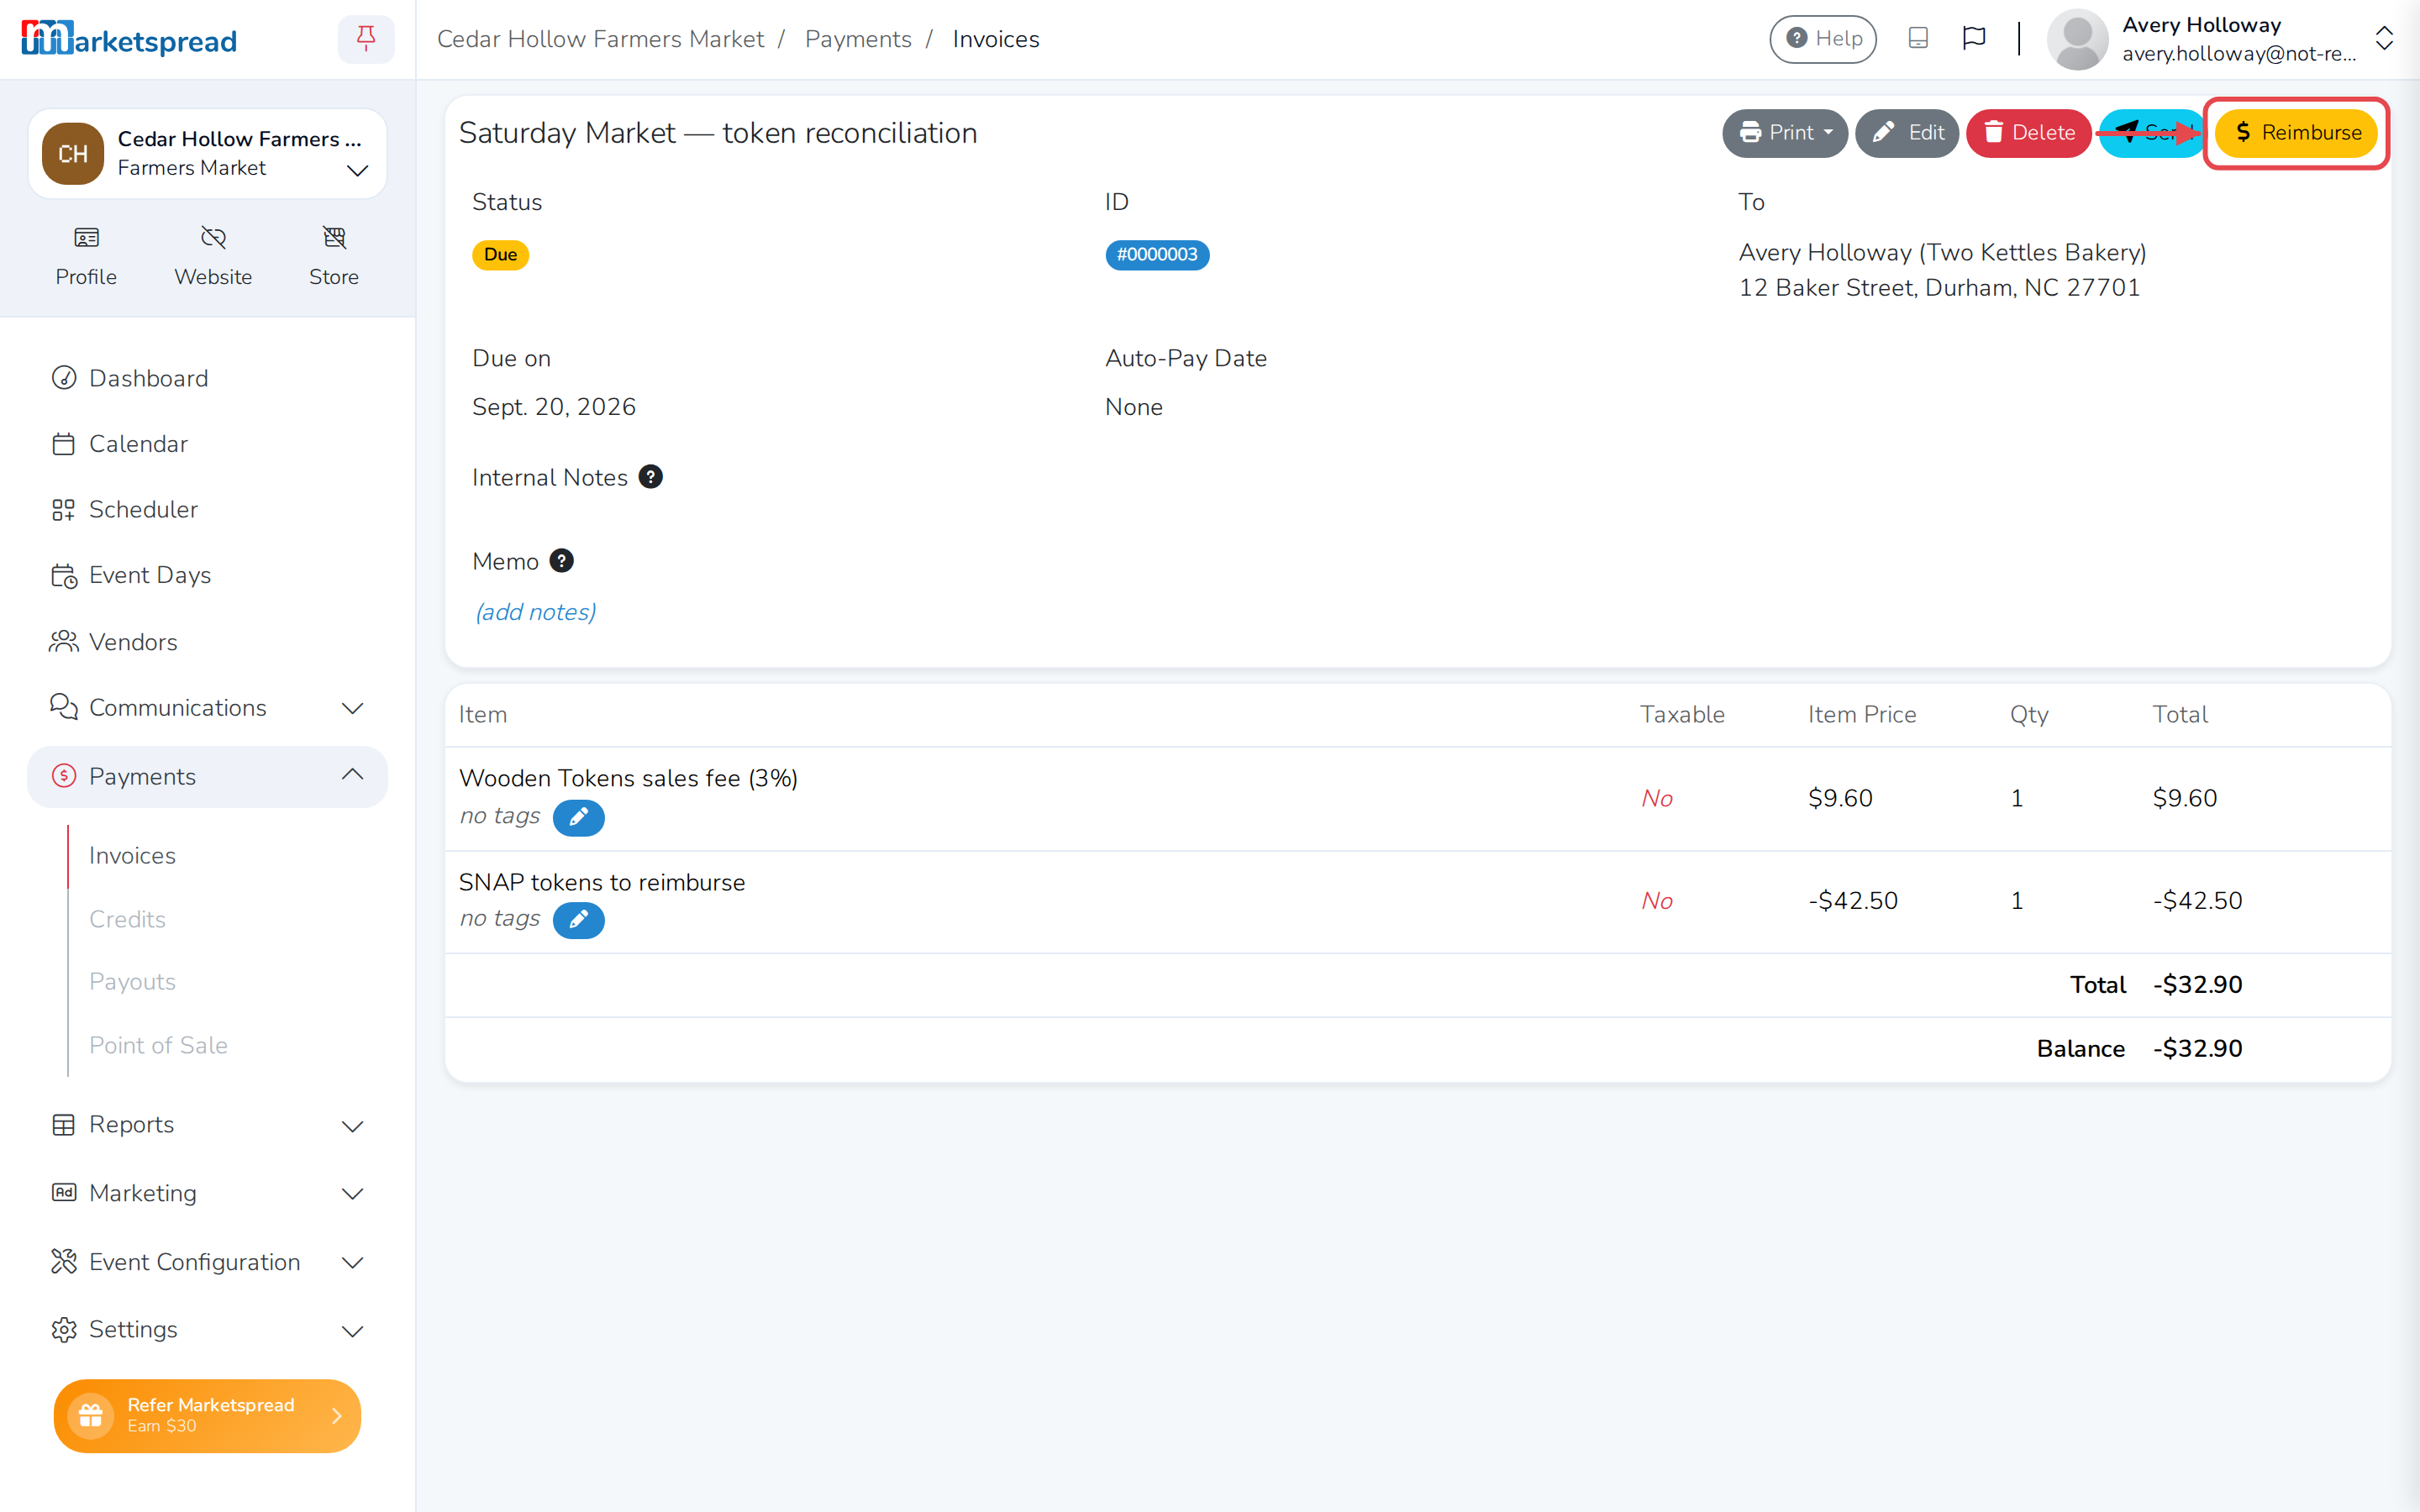
Task: Select Point of Sale under Payments
Action: click(x=158, y=1045)
